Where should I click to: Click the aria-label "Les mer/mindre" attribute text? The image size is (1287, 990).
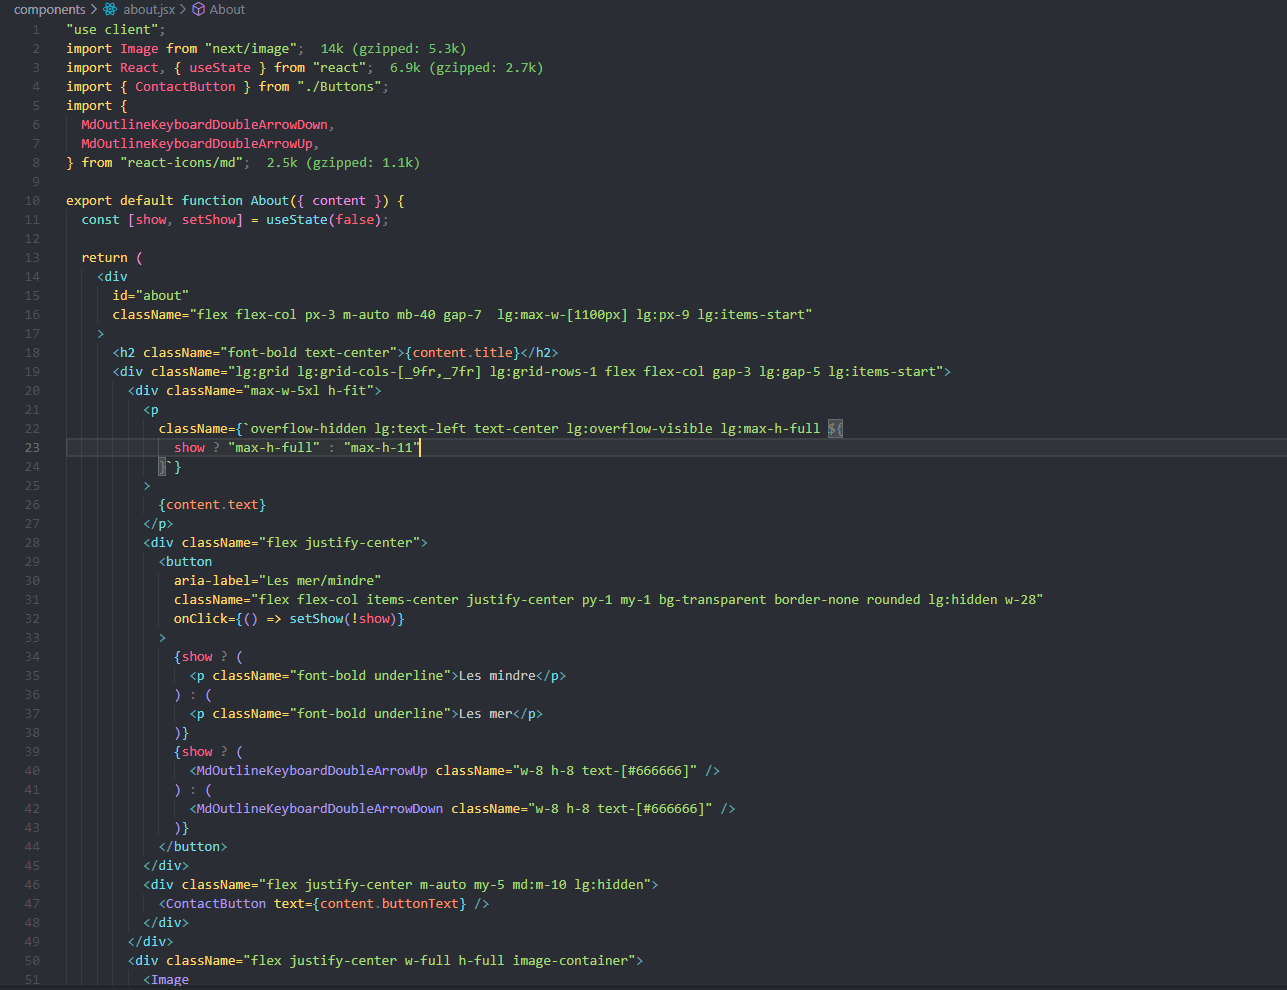(320, 580)
